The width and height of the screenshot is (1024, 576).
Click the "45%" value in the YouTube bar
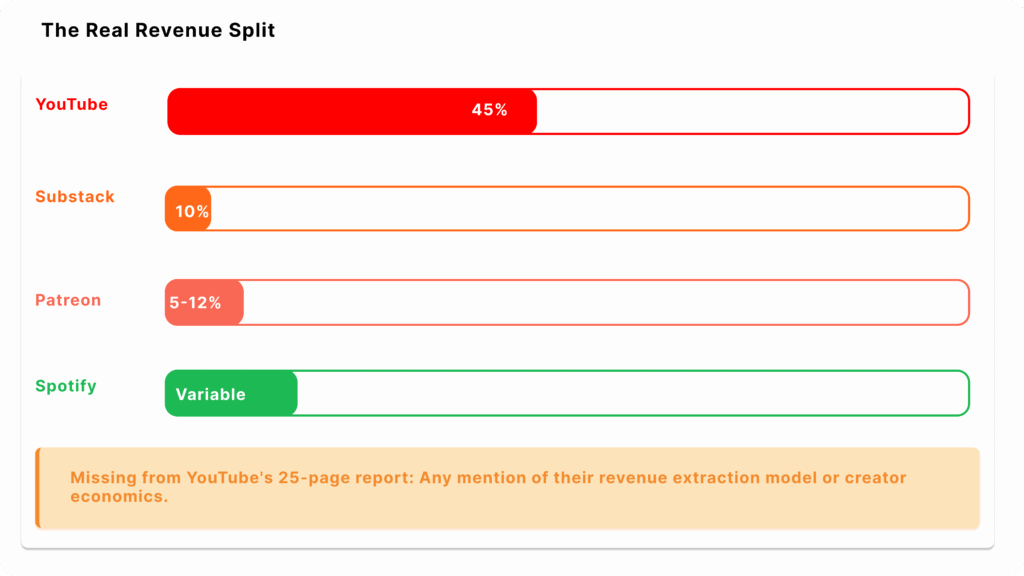490,111
